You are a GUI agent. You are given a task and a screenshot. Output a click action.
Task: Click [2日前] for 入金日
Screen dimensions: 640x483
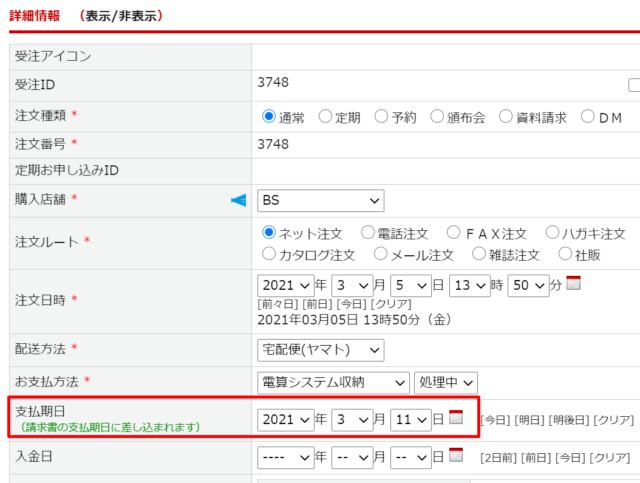pyautogui.click(x=498, y=458)
